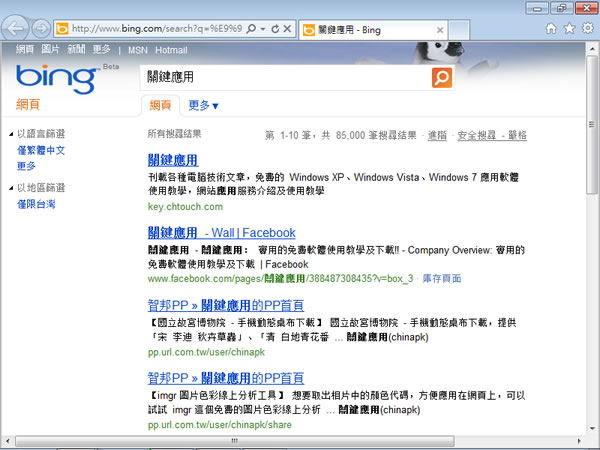Open Favorites star icon
The width and height of the screenshot is (600, 450).
tap(569, 28)
